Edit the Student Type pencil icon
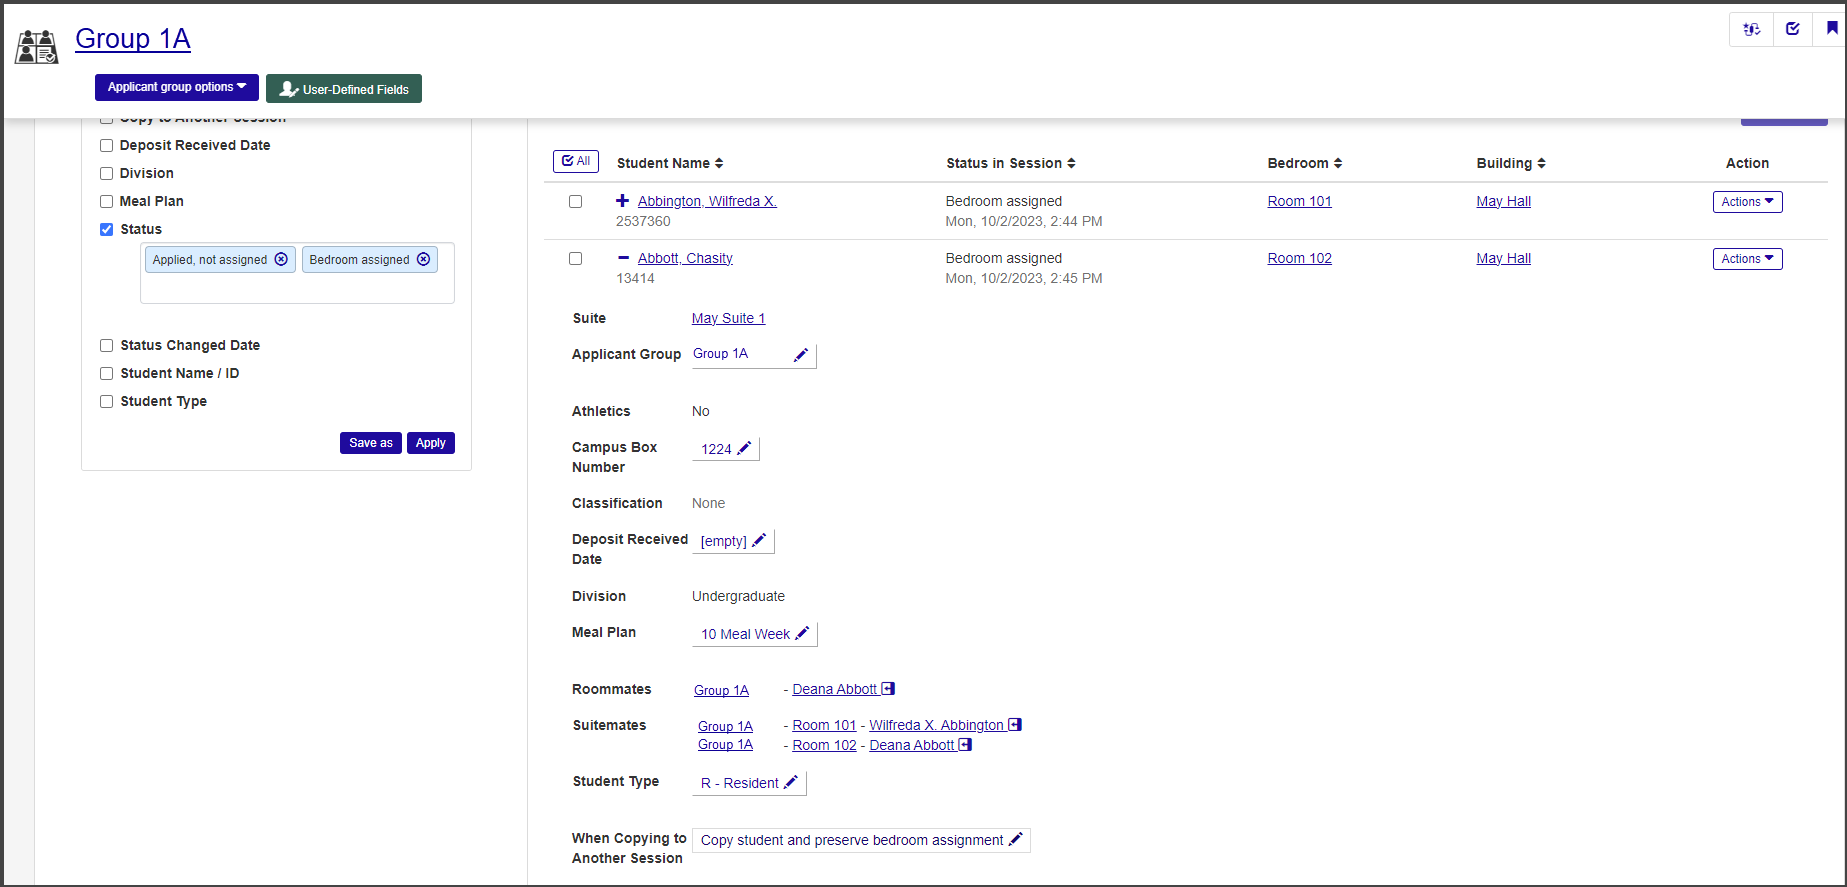The height and width of the screenshot is (887, 1847). (790, 783)
